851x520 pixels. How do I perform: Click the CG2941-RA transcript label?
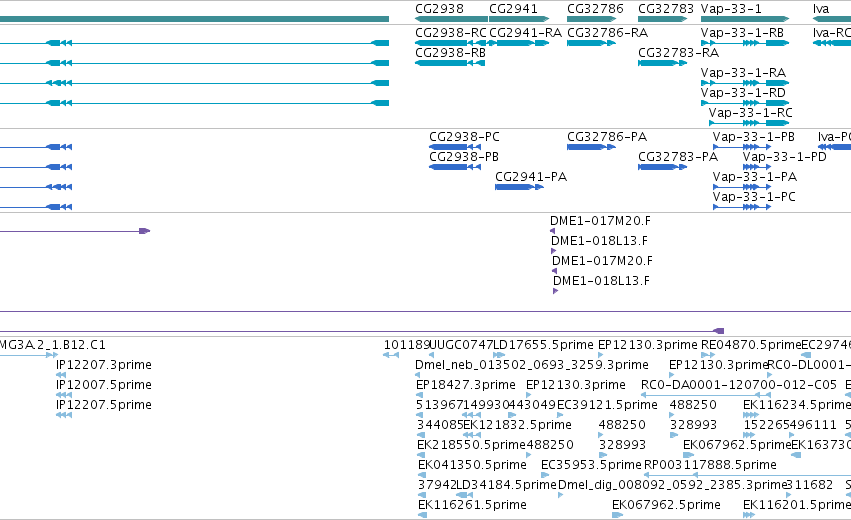(525, 33)
